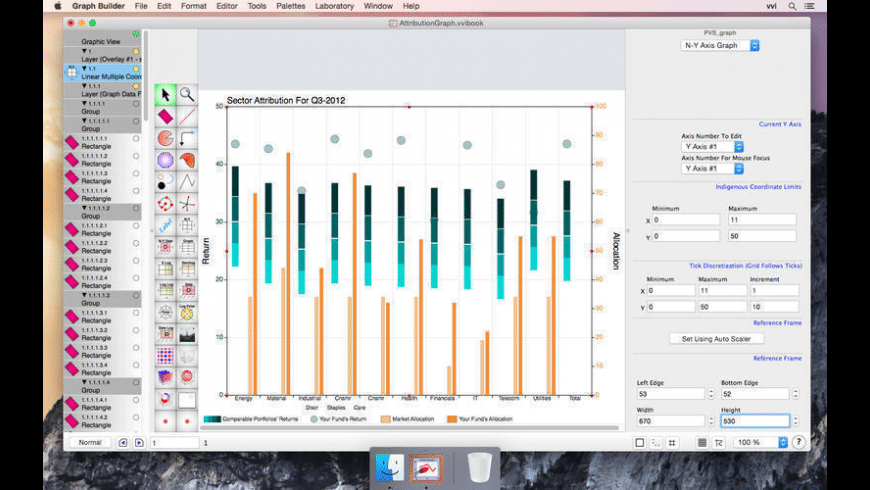Click the Tick Discretization link
Image resolution: width=870 pixels, height=490 pixels.
tap(745, 266)
